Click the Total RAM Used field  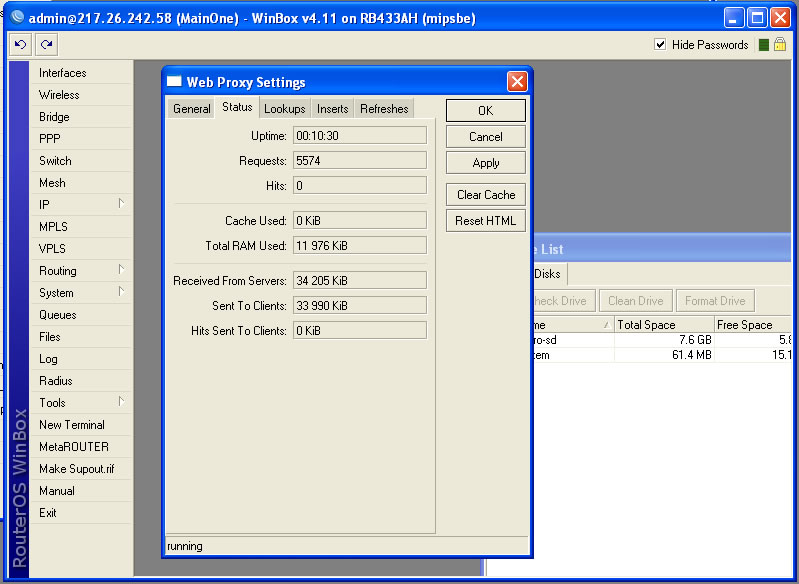click(360, 246)
